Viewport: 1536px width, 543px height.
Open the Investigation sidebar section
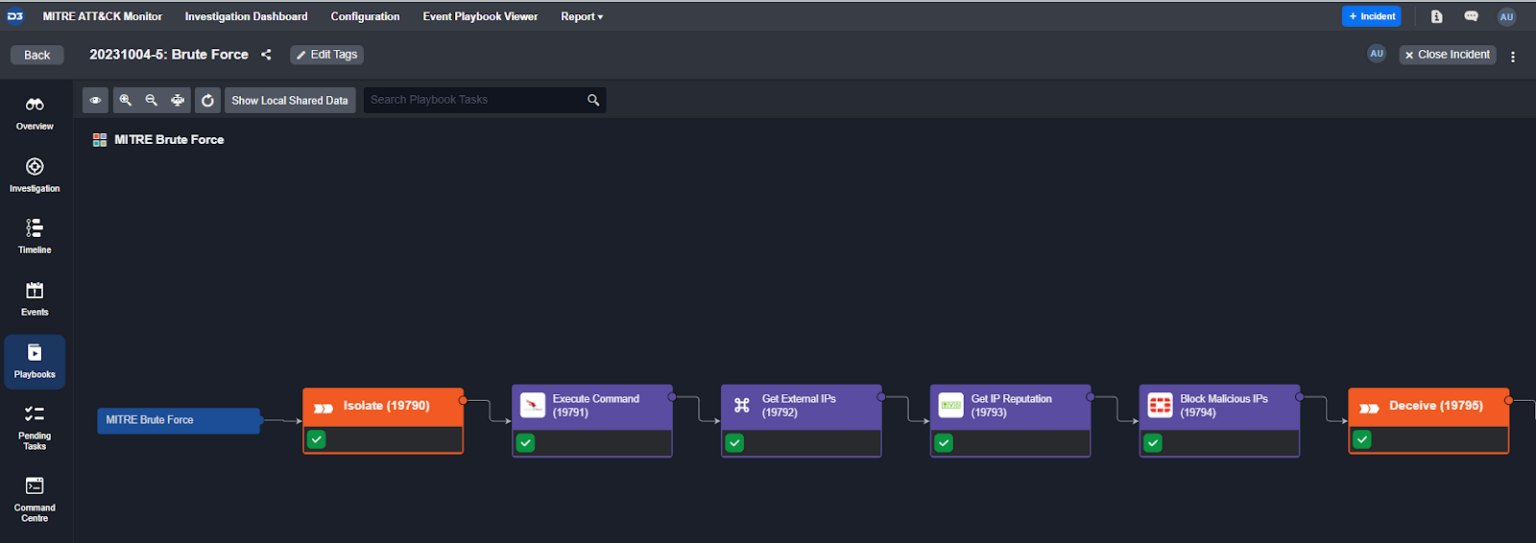pos(34,167)
